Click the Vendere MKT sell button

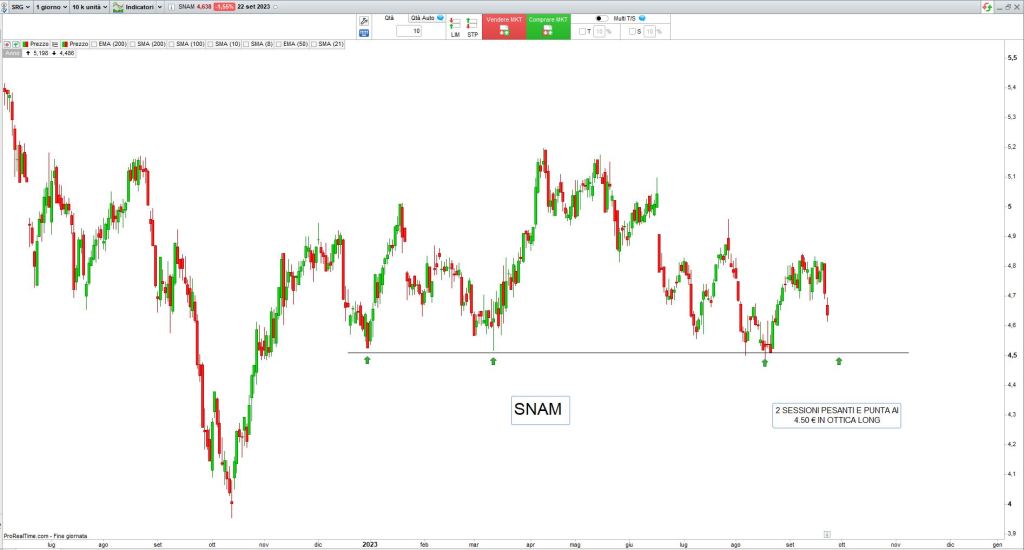(x=504, y=27)
